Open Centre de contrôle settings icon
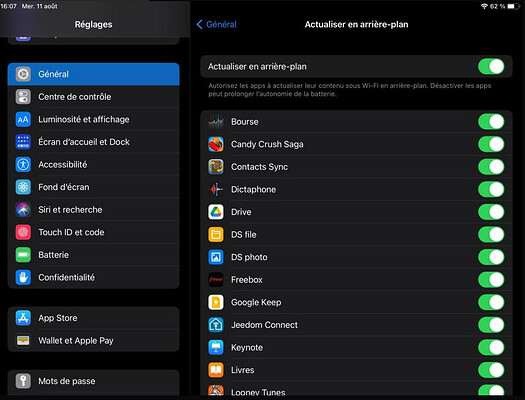The width and height of the screenshot is (525, 400). point(23,97)
